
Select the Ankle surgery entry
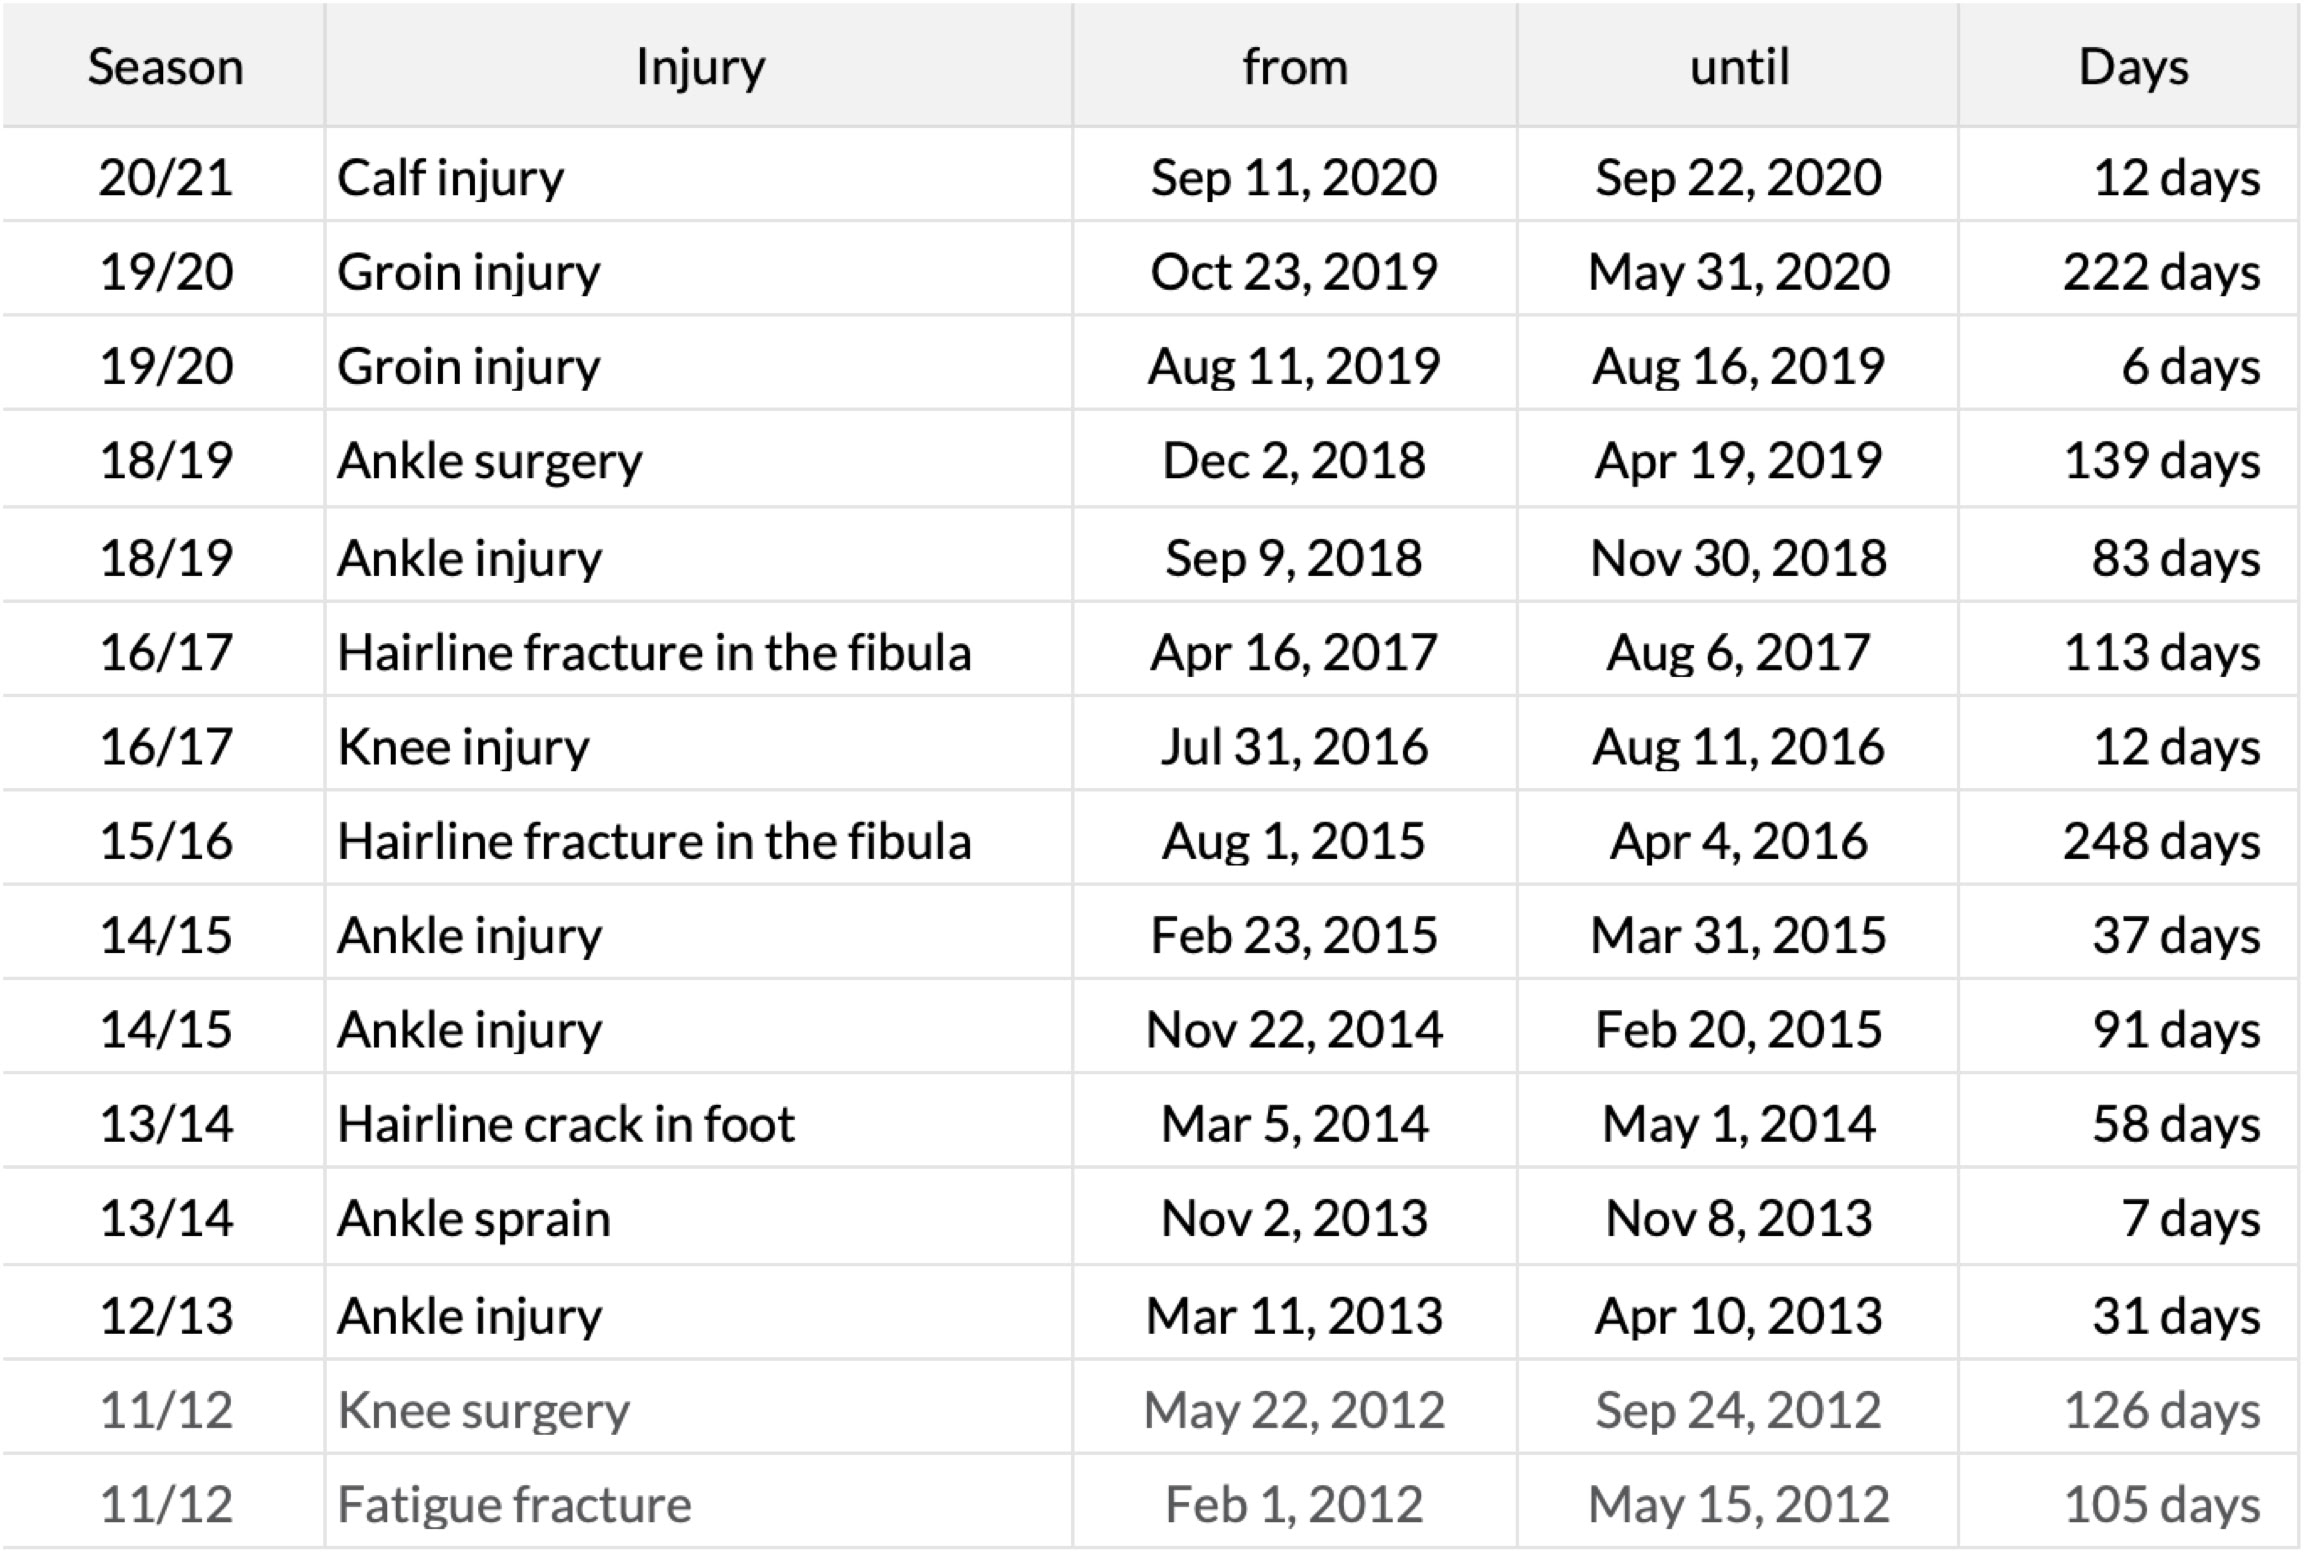coord(490,461)
